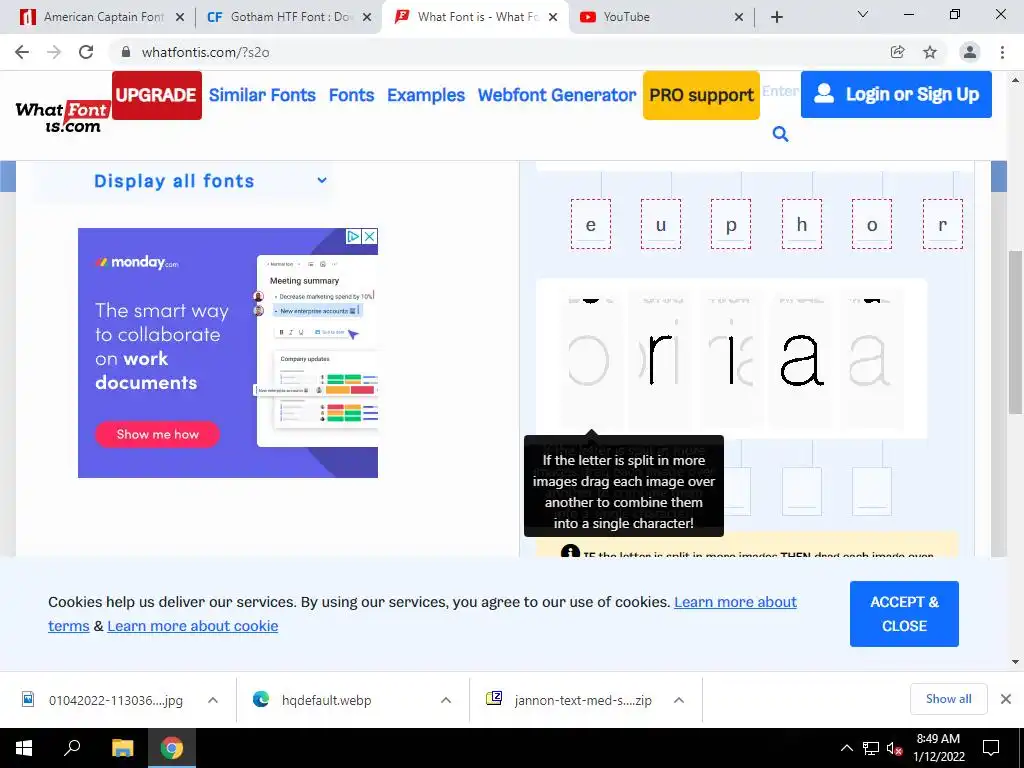Screen dimensions: 1024x768
Task: Click the Enter search text field in header
Action: [x=780, y=91]
